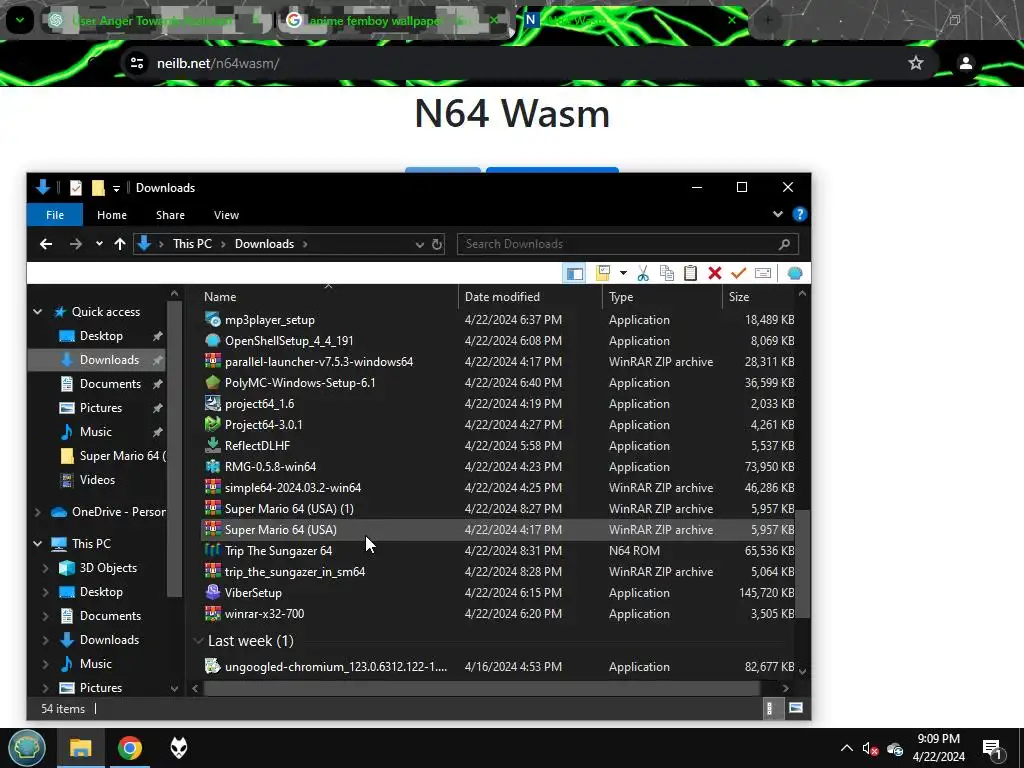1024x768 pixels.
Task: Expand the 3D Objects tree node
Action: pyautogui.click(x=46, y=568)
